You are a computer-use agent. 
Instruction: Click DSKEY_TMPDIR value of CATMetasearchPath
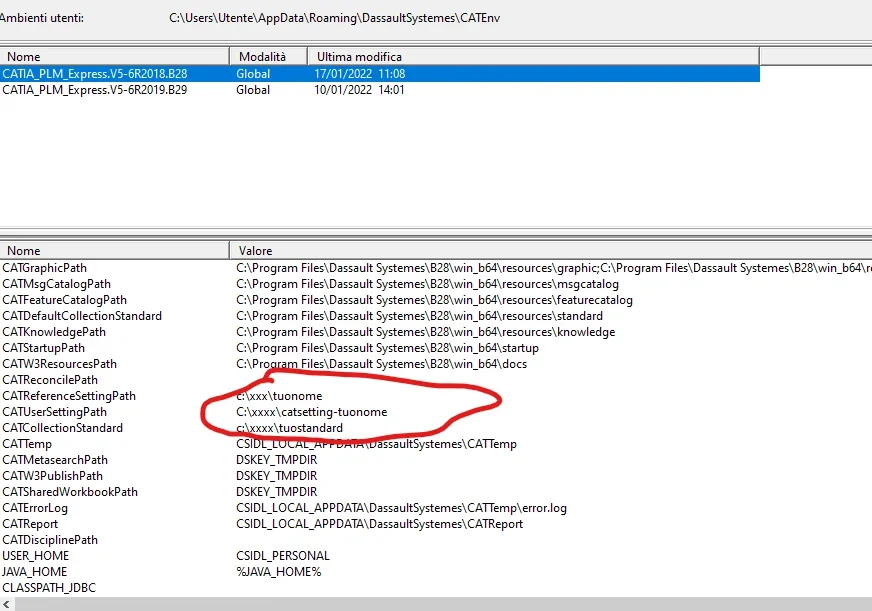(276, 460)
